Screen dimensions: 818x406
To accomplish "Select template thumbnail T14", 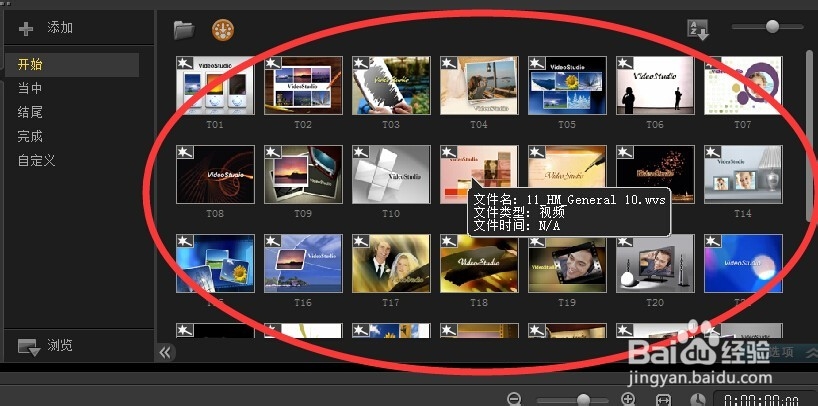I will point(743,174).
